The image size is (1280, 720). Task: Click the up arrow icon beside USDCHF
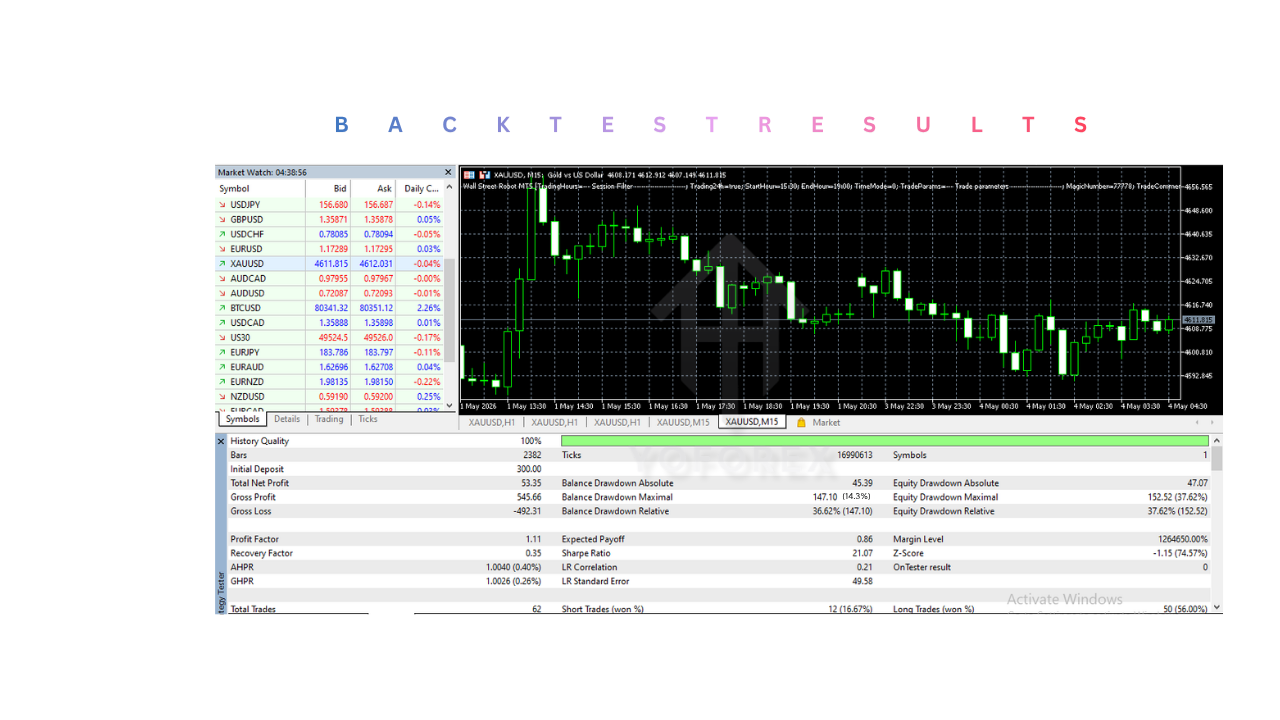(223, 234)
